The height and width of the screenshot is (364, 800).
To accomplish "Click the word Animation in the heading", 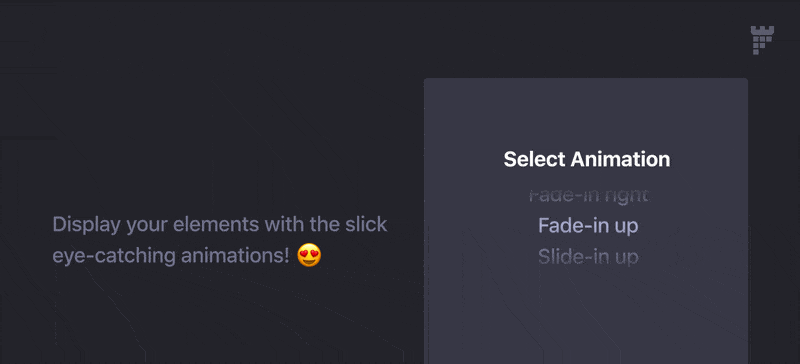I will 621,159.
